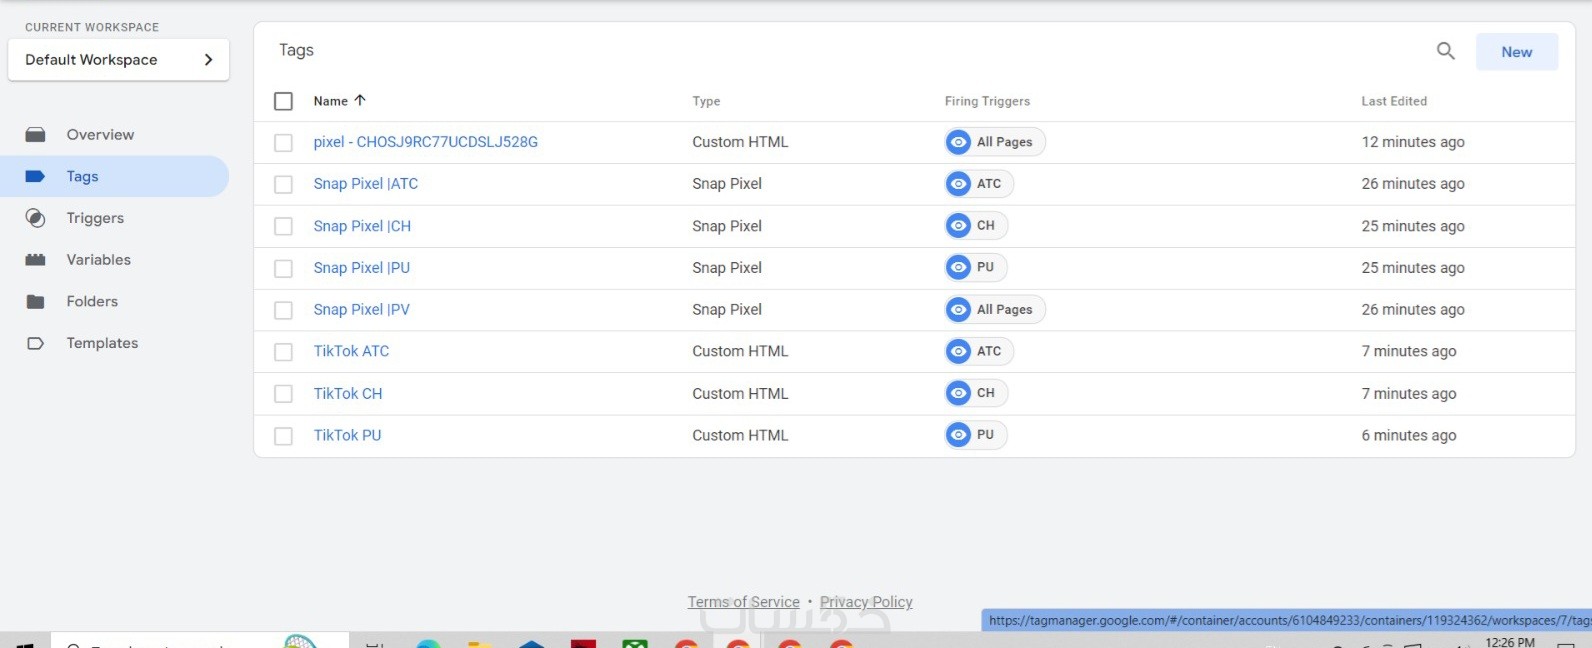Click the Triggers target icon in sidebar
The image size is (1592, 648).
35,218
